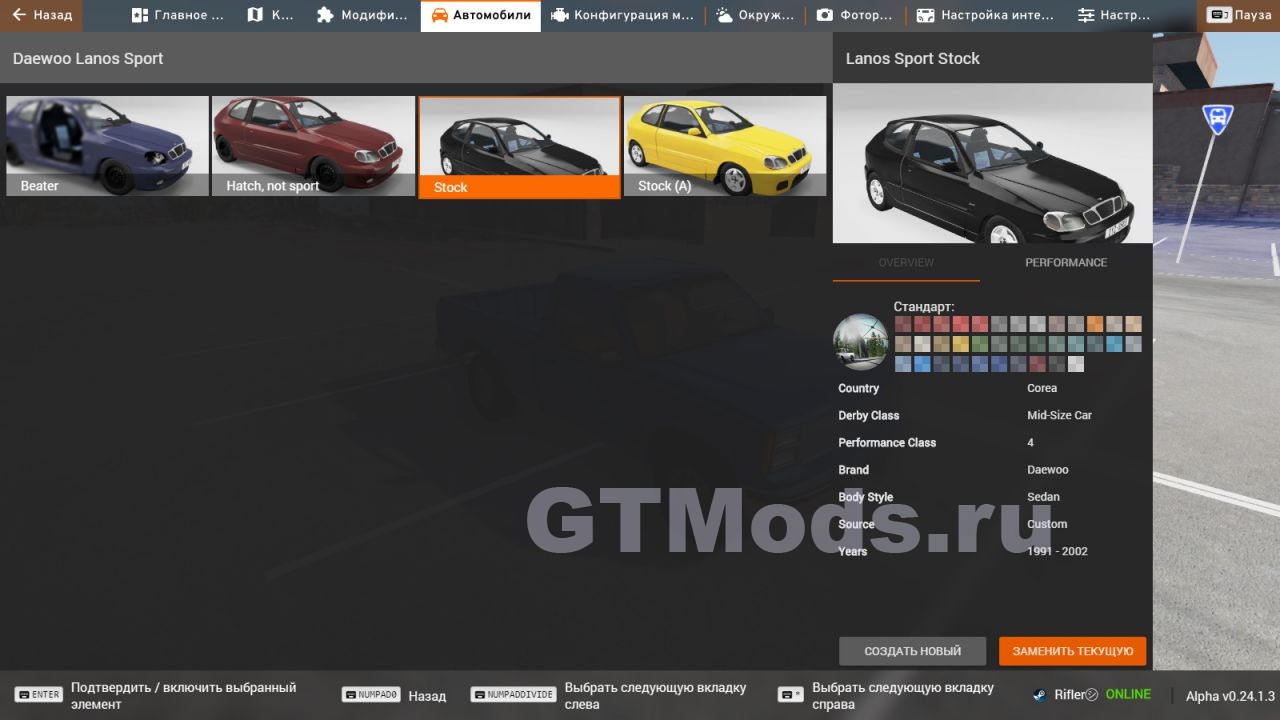1280x720 pixels.
Task: Click the ONLINE status indicator
Action: click(1128, 694)
